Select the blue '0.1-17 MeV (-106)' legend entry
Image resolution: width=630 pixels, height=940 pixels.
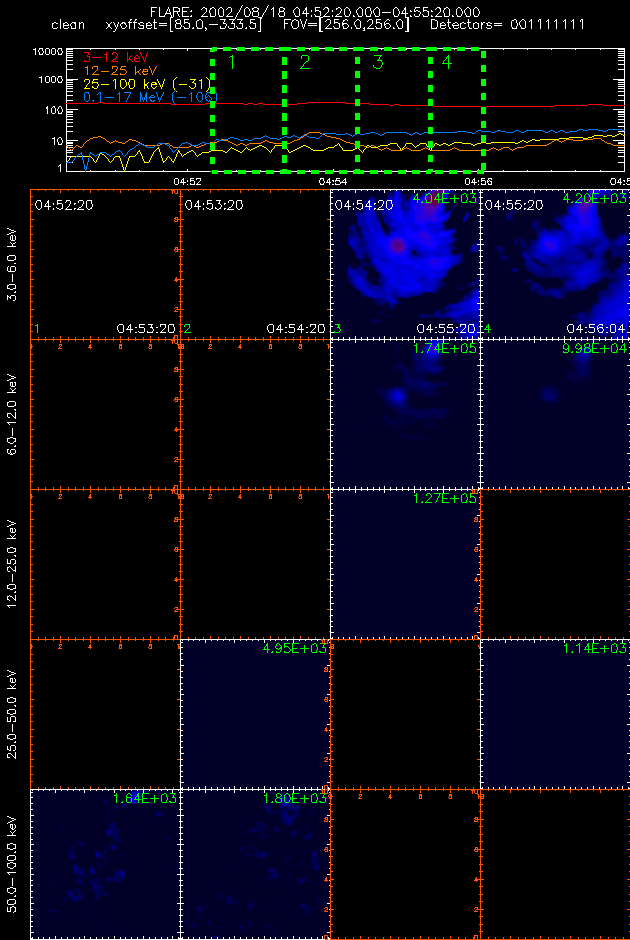(150, 97)
